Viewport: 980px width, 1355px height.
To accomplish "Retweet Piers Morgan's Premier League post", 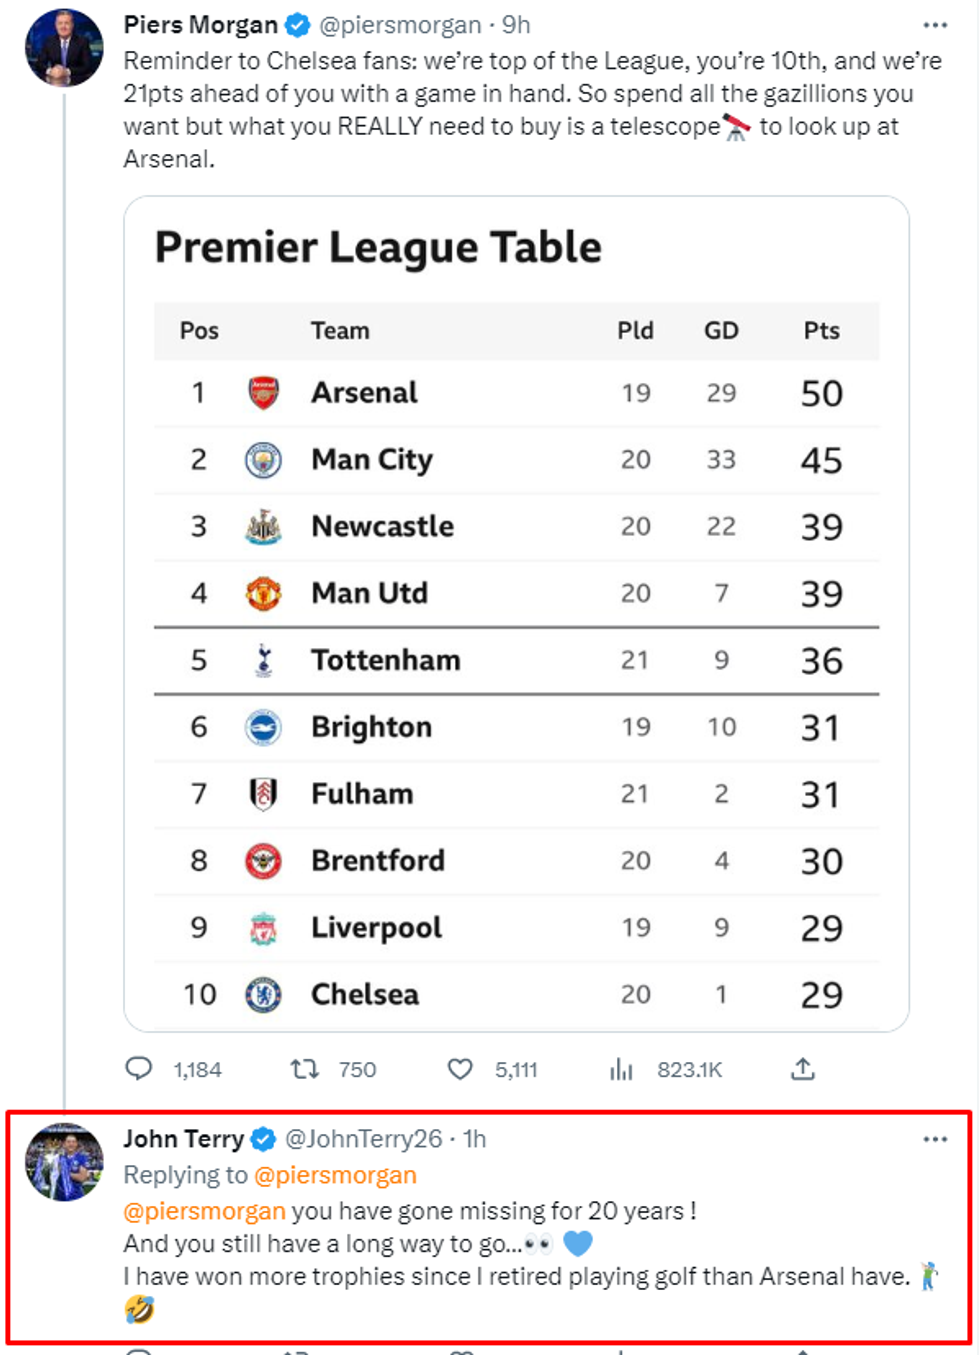I will pyautogui.click(x=305, y=1069).
